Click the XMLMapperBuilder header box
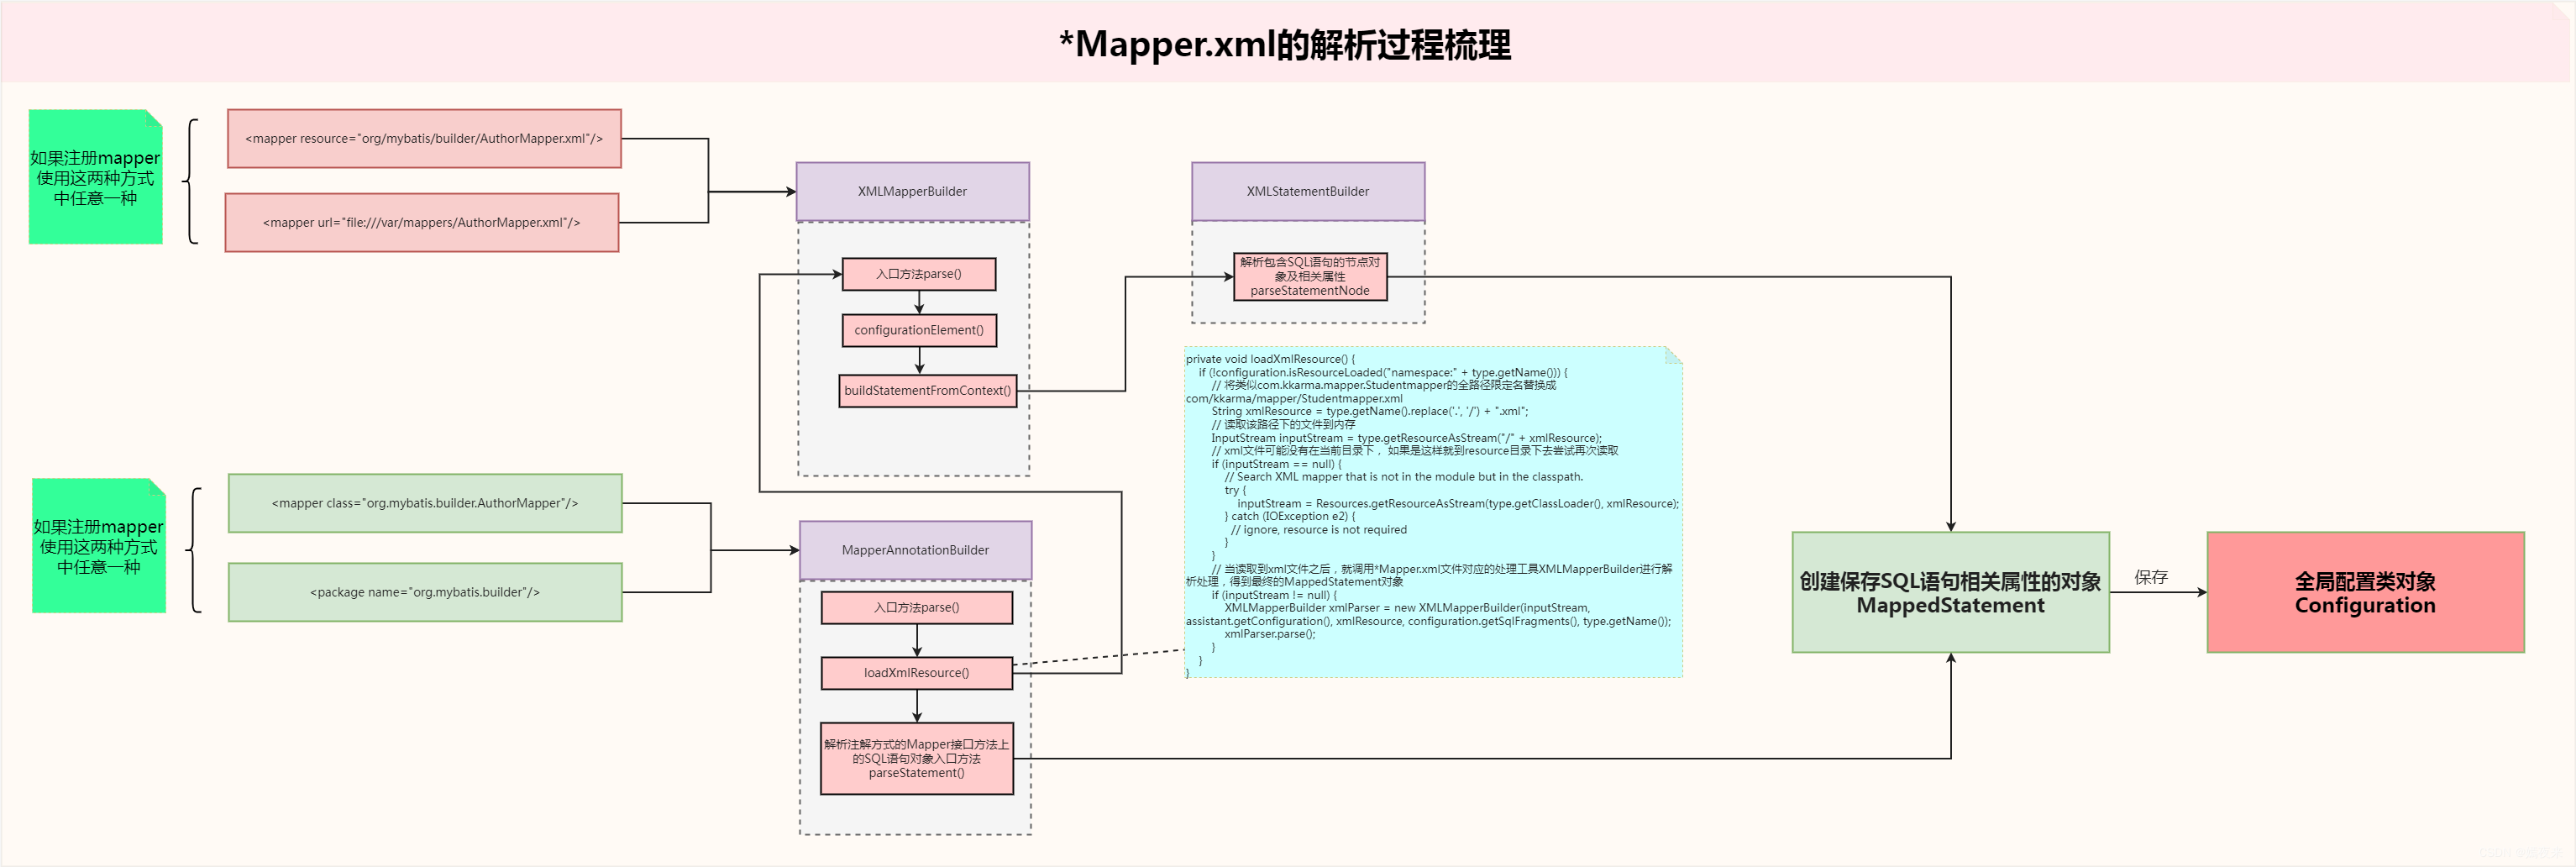The width and height of the screenshot is (2576, 867). click(912, 191)
